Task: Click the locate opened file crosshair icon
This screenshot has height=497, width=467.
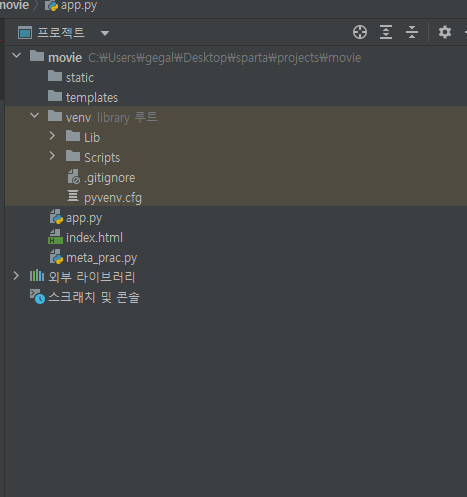Action: [x=360, y=32]
